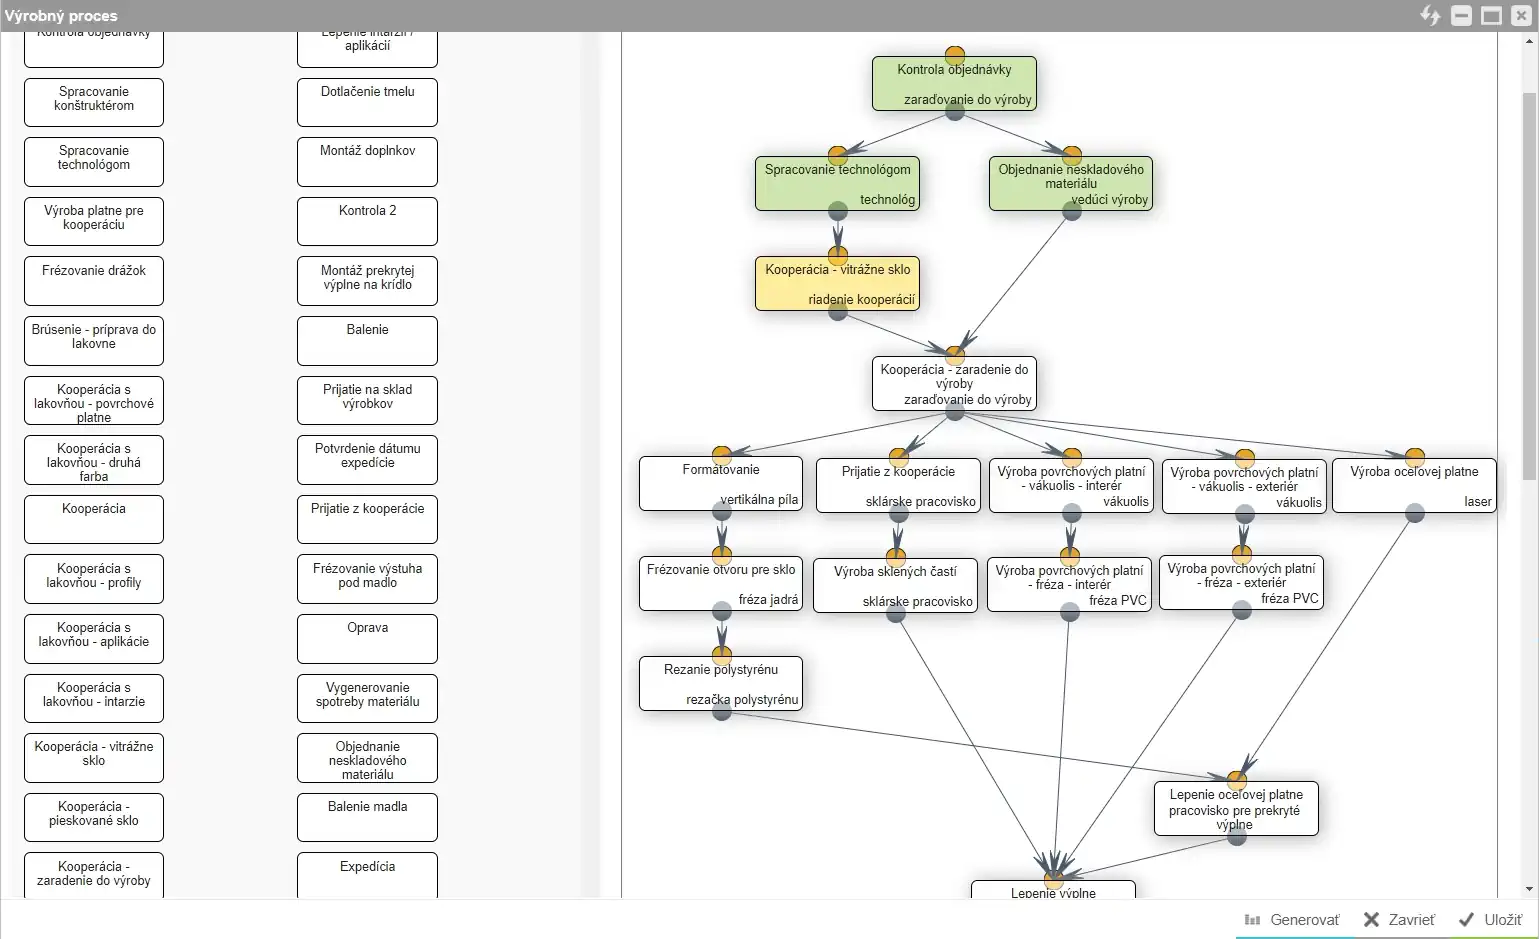Save the process with Uložiť
This screenshot has height=939, width=1539.
(1490, 920)
